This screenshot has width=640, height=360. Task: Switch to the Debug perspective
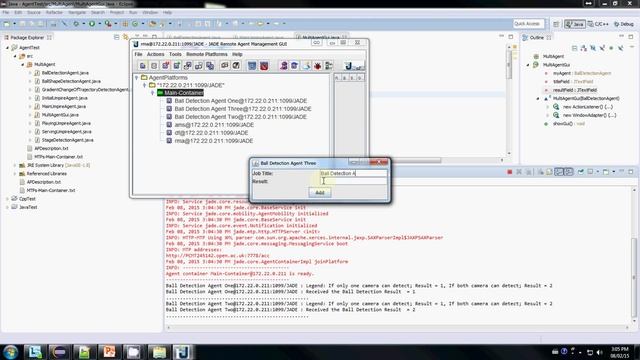point(624,24)
